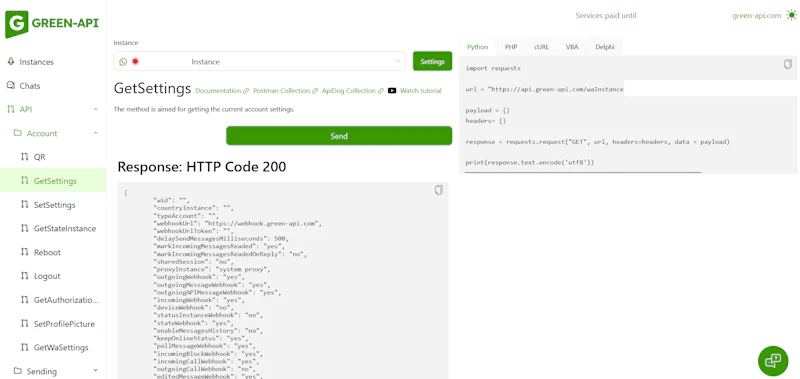Click the Instances sidebar icon
The height and width of the screenshot is (379, 800).
[11, 61]
